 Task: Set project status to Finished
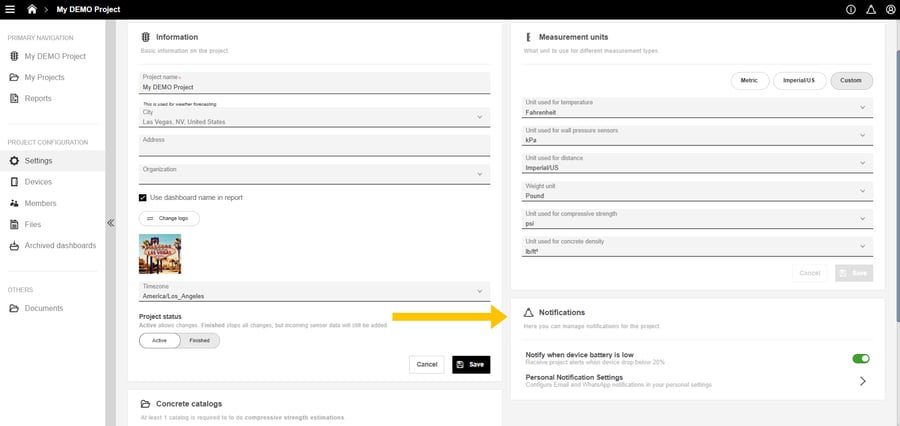tap(199, 340)
